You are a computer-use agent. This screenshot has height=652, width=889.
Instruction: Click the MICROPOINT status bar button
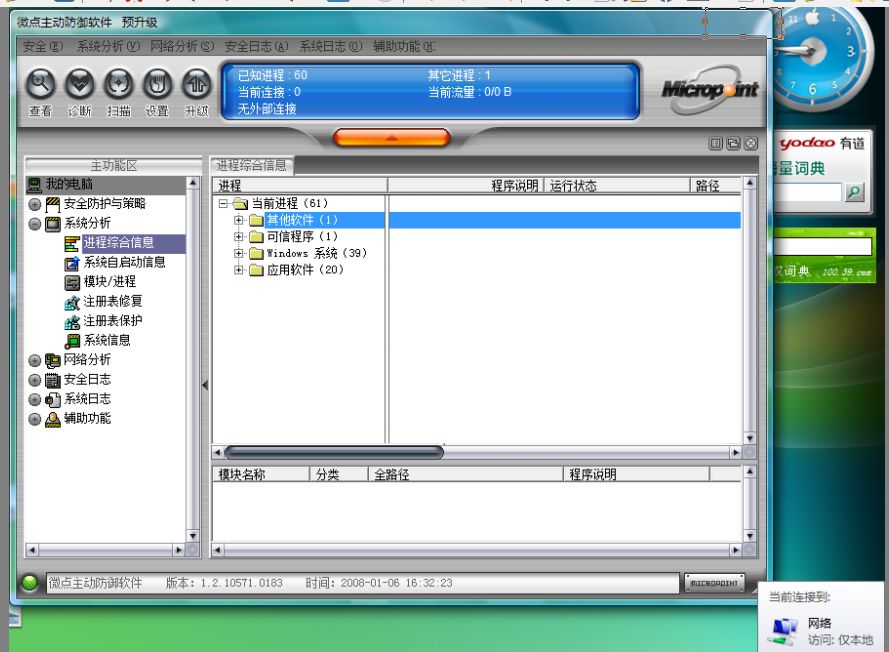[x=714, y=582]
